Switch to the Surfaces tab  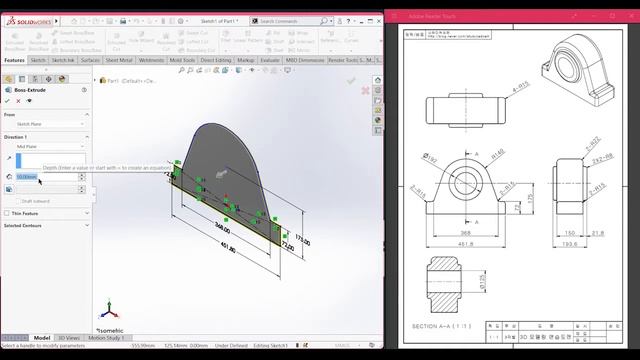(x=90, y=60)
